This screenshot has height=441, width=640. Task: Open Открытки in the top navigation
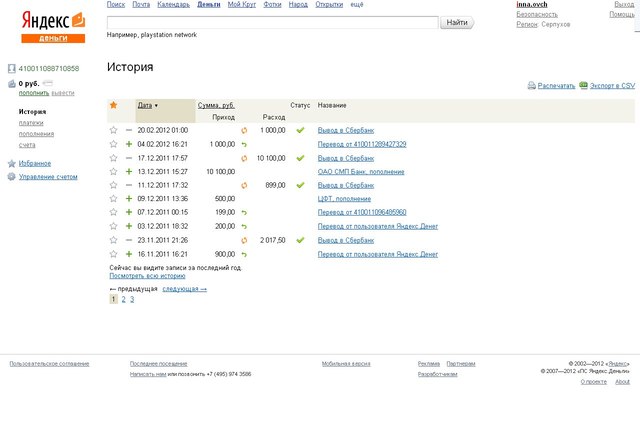tap(329, 4)
